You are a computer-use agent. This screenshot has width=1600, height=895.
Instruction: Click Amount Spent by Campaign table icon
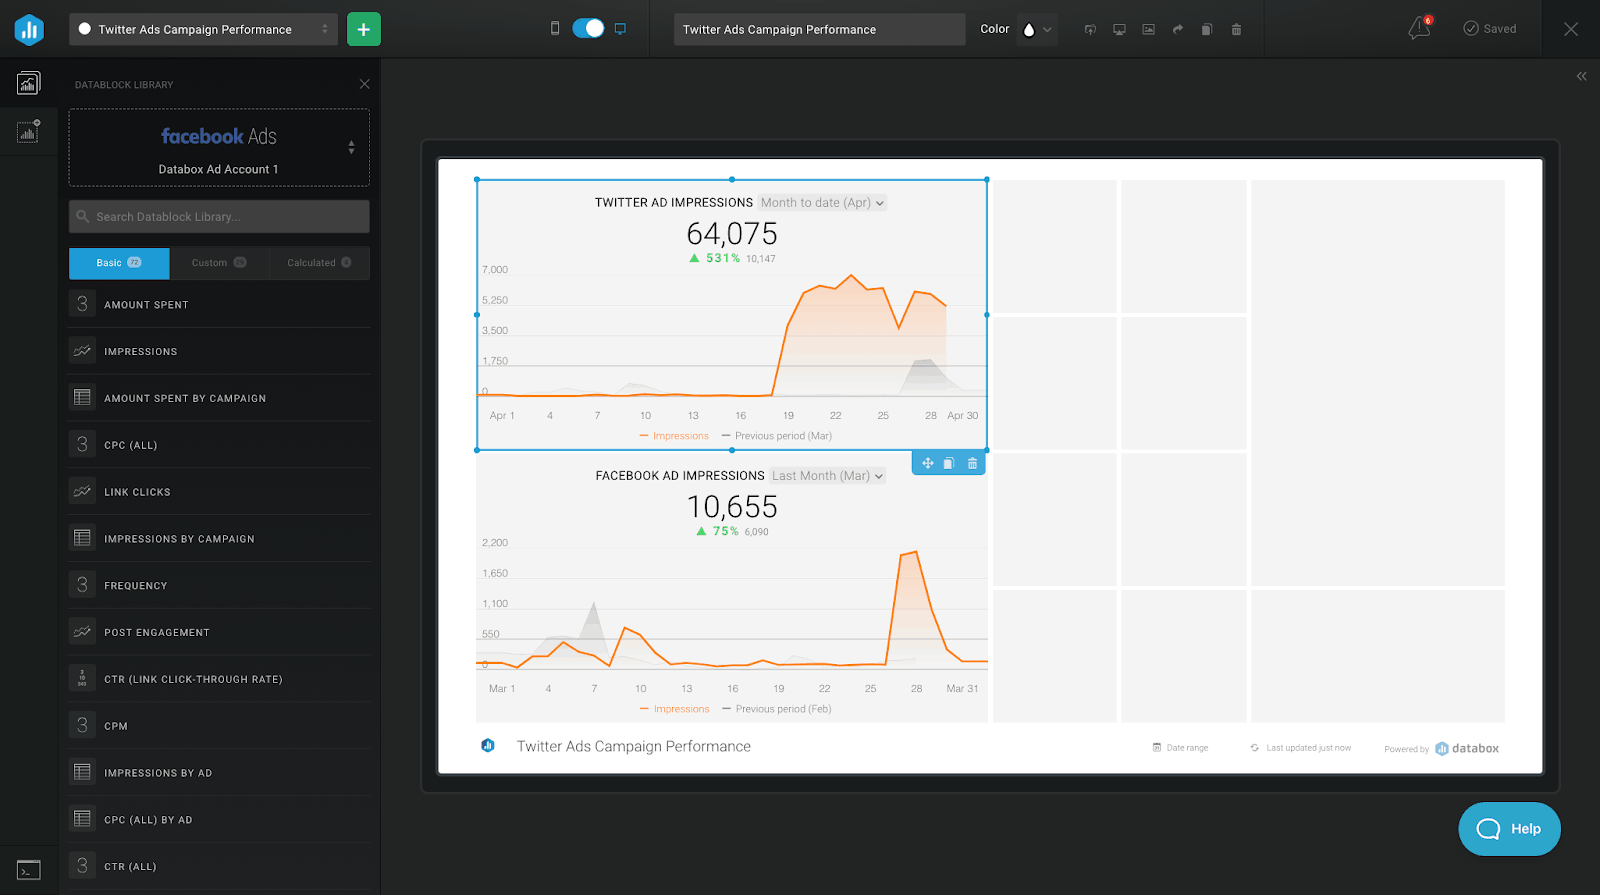pyautogui.click(x=82, y=398)
